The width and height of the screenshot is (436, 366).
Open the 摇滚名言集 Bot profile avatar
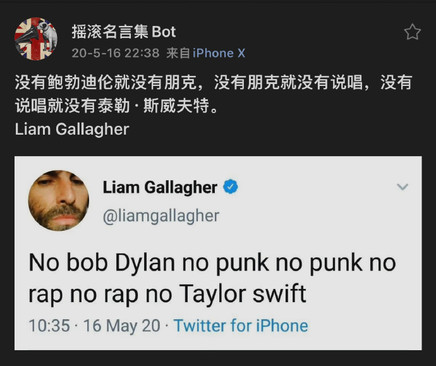click(x=36, y=39)
